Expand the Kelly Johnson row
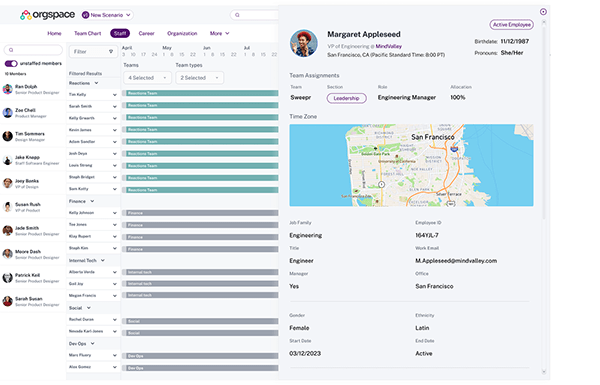 [x=114, y=213]
